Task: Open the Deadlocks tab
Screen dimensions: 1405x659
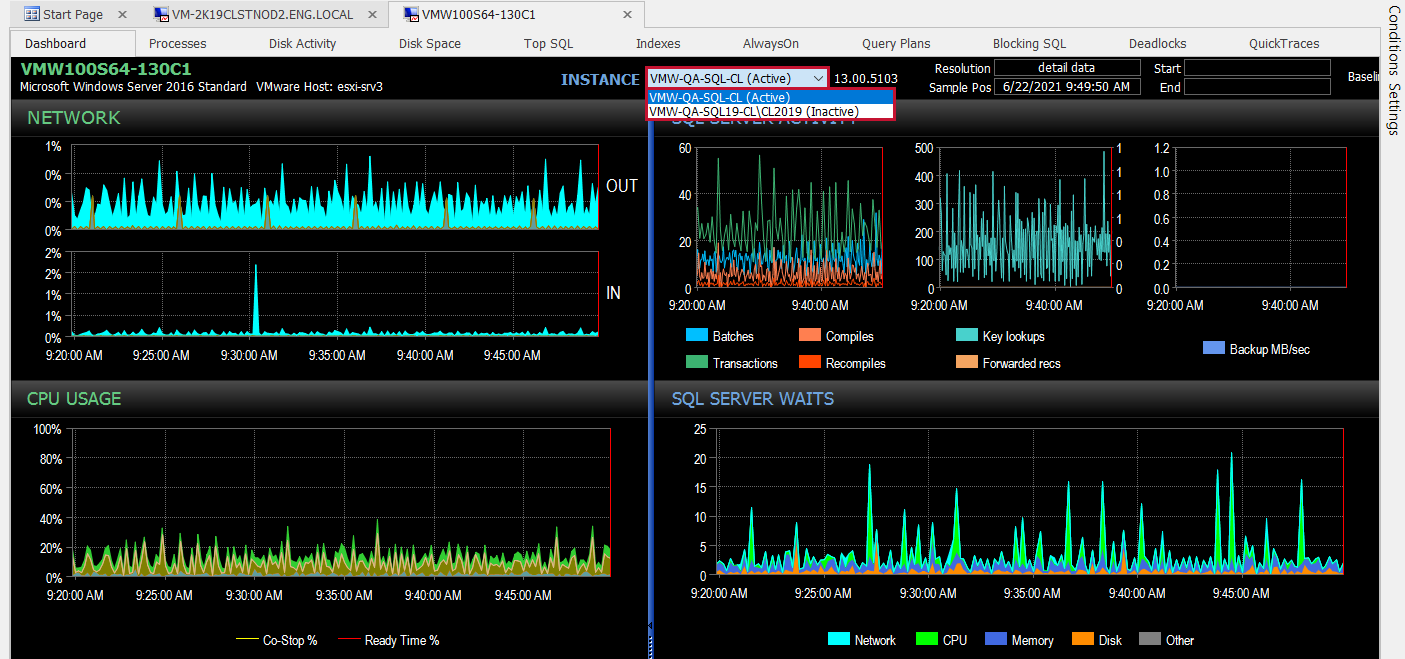Action: click(1156, 43)
